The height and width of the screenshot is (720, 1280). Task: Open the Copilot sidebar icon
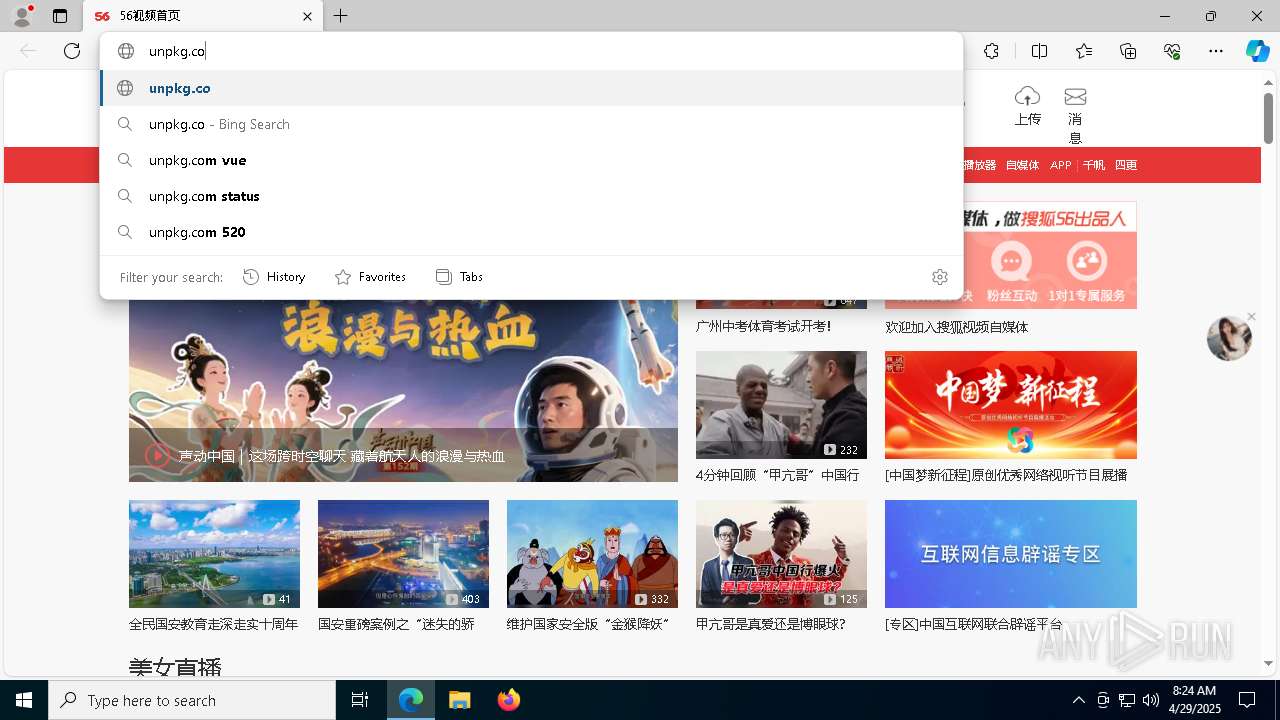coord(1257,51)
